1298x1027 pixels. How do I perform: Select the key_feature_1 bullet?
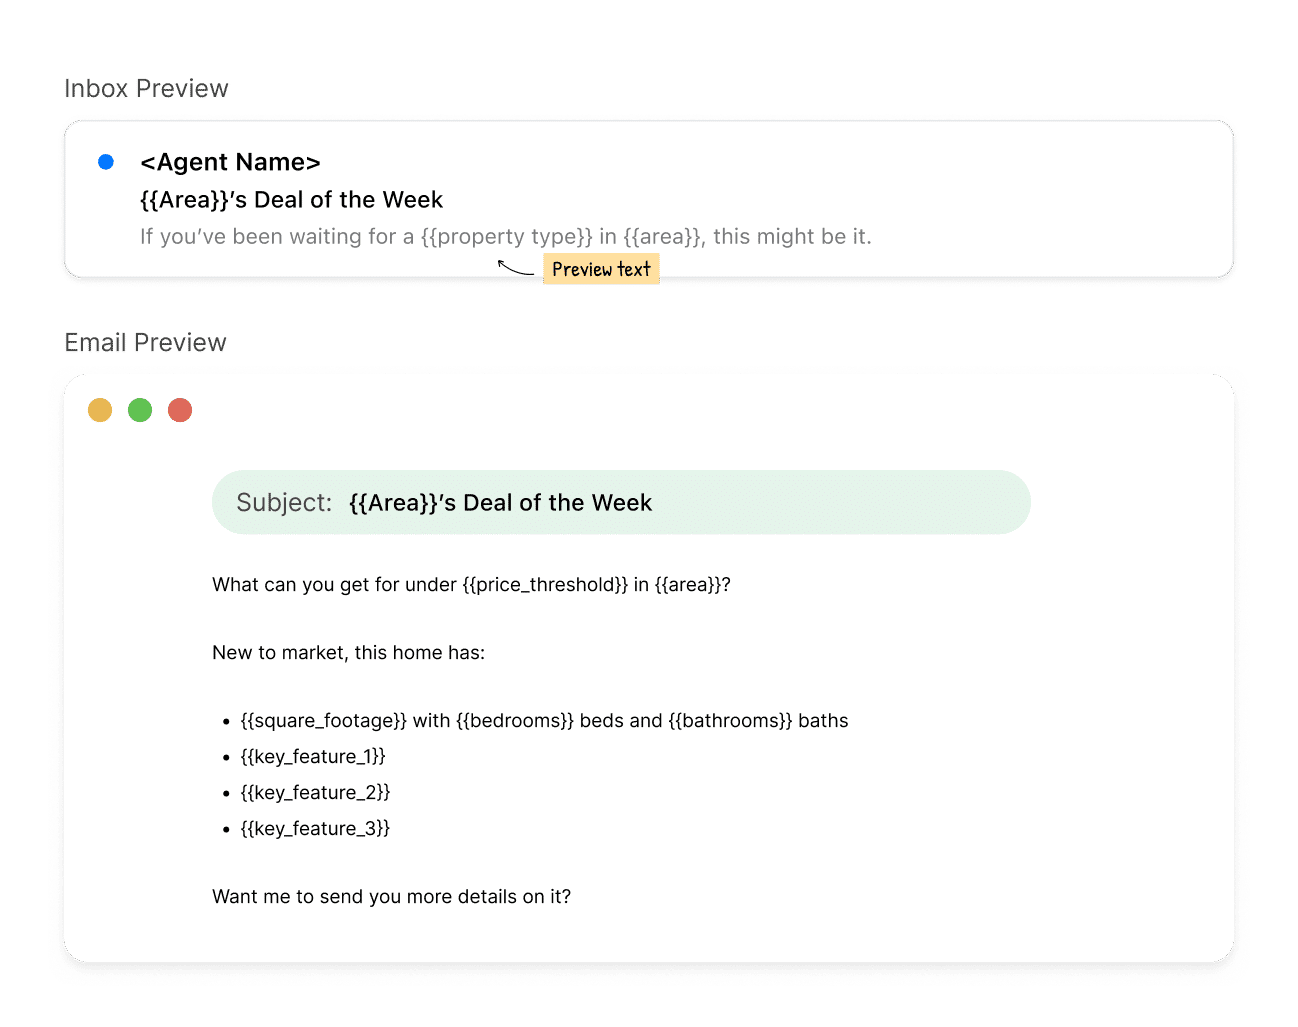313,757
